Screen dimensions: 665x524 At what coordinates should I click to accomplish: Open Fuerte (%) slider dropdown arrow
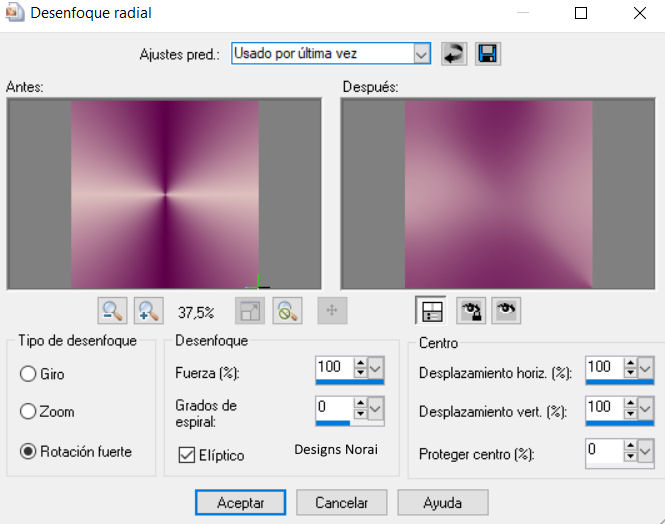[375, 368]
